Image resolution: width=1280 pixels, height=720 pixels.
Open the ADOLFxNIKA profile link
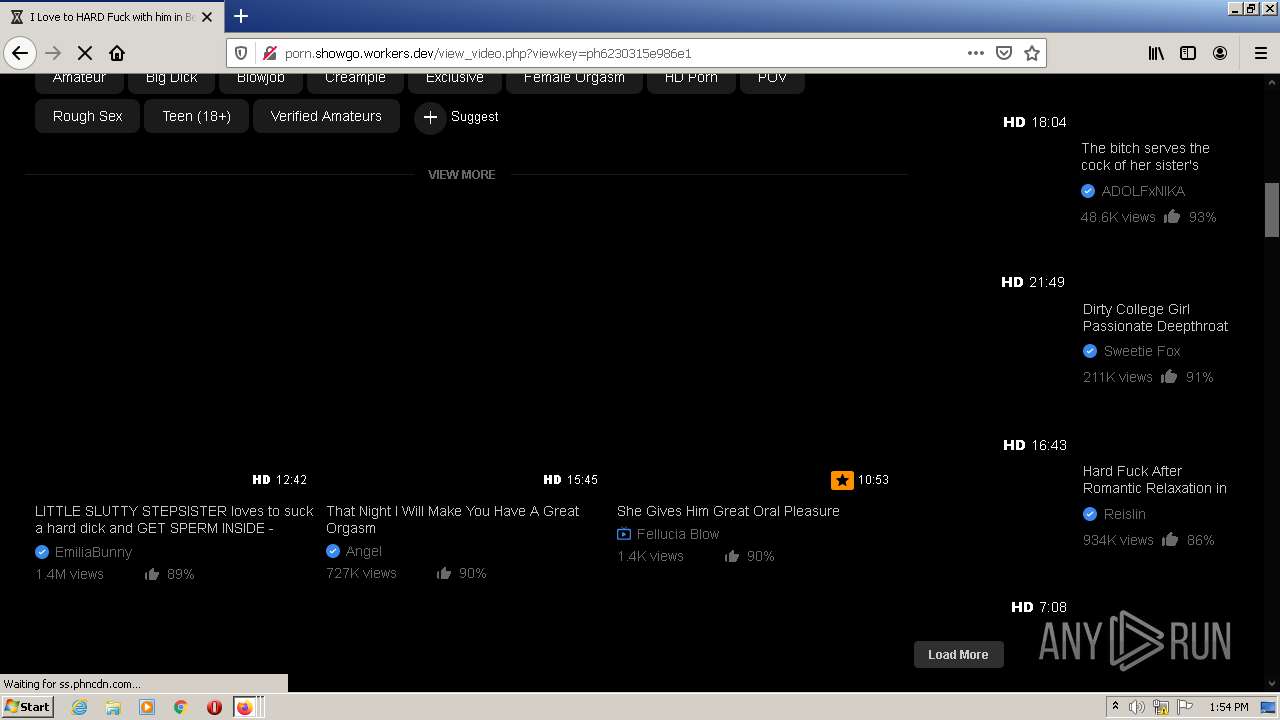click(x=1143, y=191)
